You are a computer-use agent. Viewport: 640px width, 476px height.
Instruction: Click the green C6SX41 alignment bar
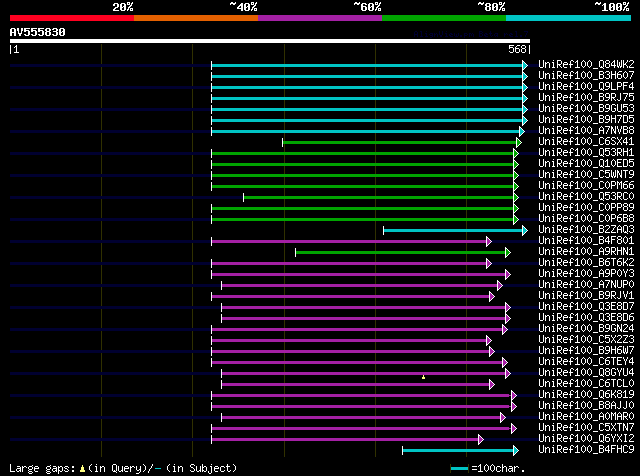tap(402, 142)
